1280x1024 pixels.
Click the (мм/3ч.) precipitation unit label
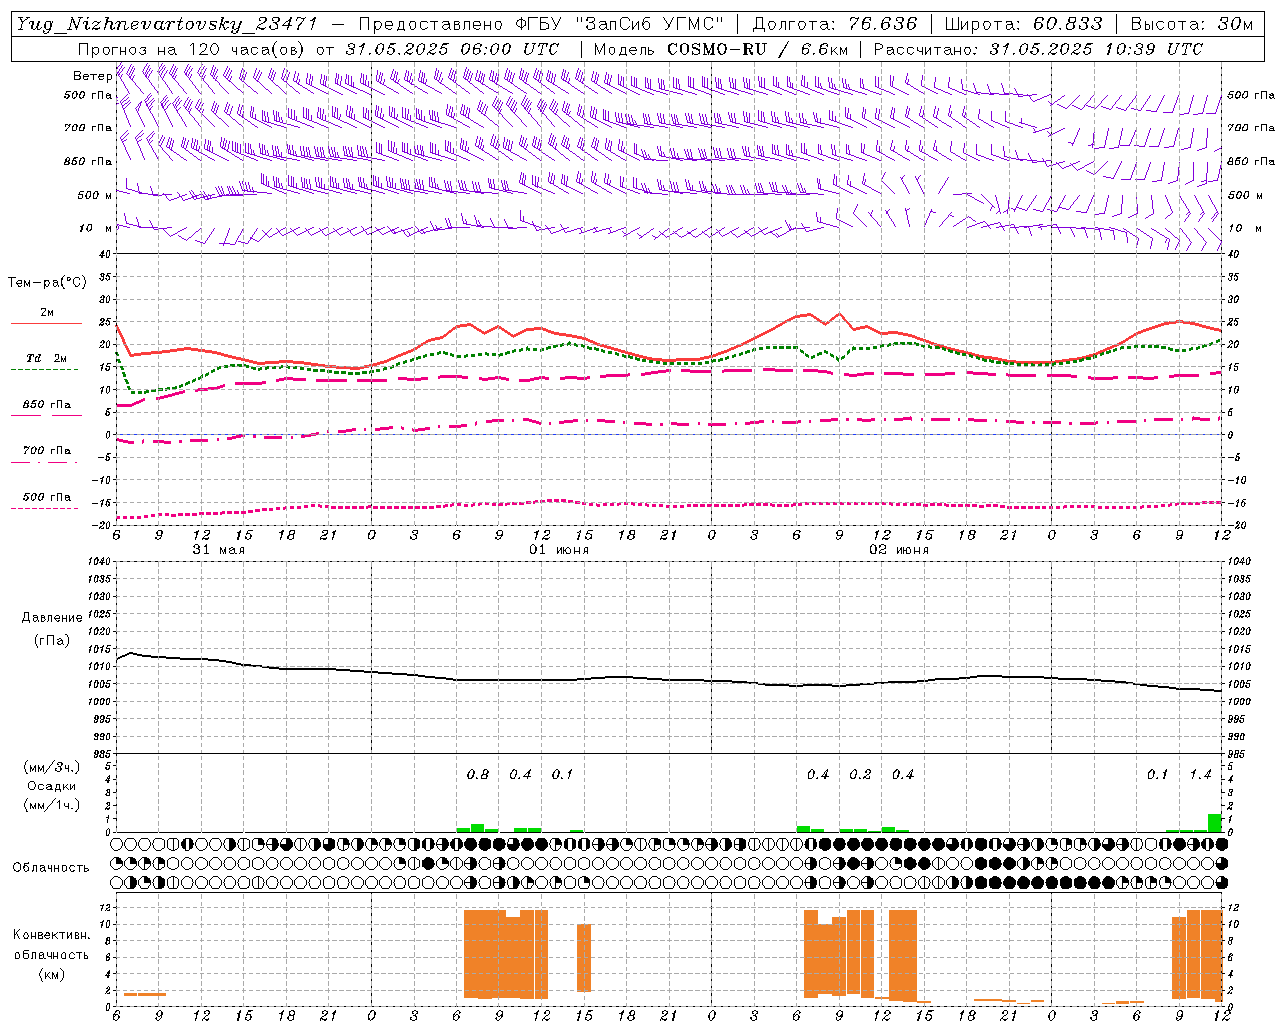click(51, 768)
